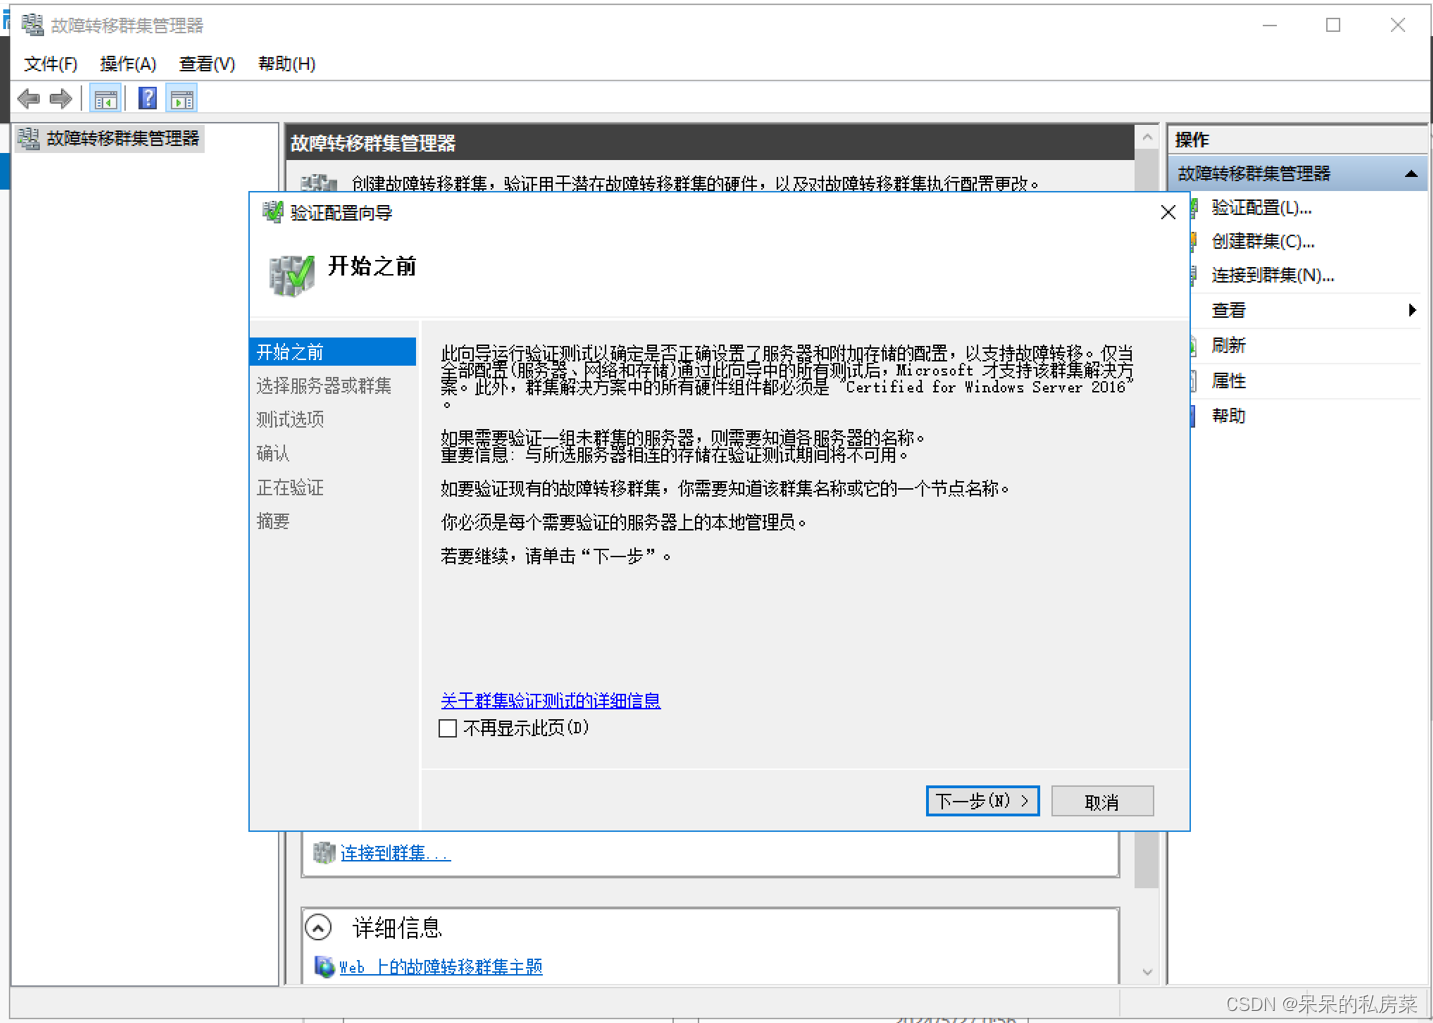Click the 故障转移群集管理器 center pane header

point(709,143)
